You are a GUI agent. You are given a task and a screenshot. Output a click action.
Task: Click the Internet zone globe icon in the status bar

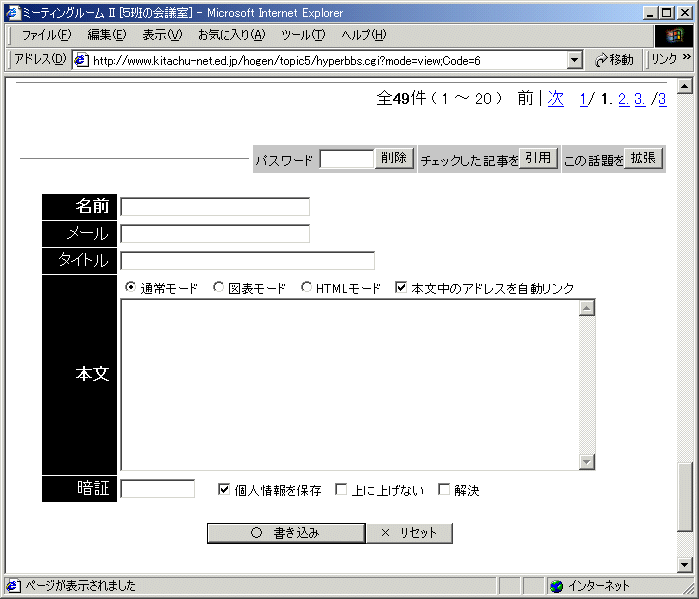[x=556, y=586]
